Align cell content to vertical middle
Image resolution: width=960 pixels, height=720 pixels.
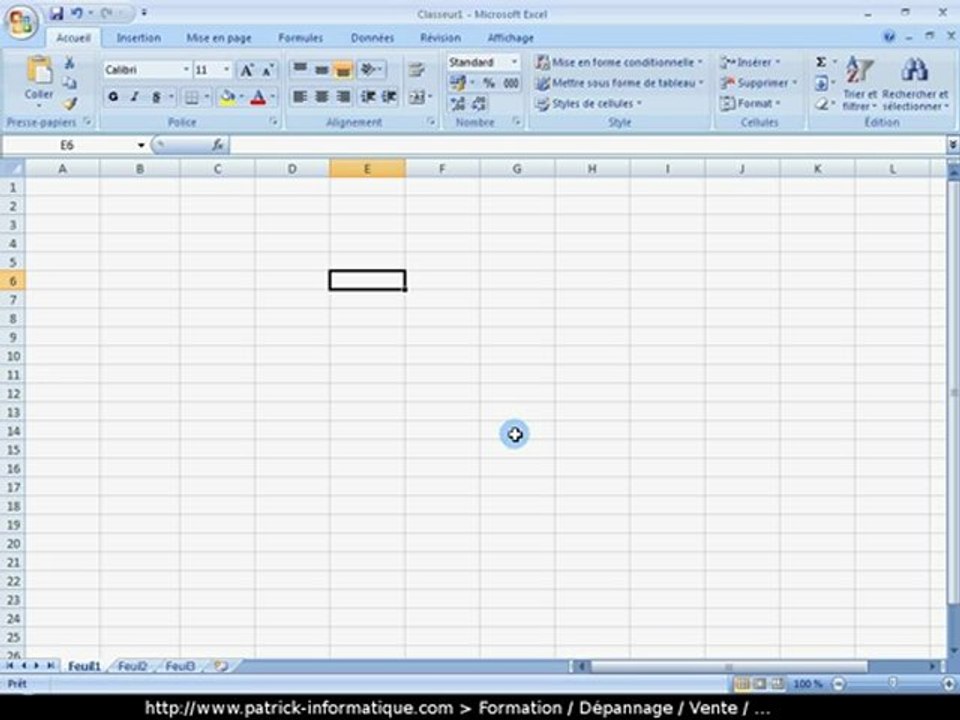321,70
